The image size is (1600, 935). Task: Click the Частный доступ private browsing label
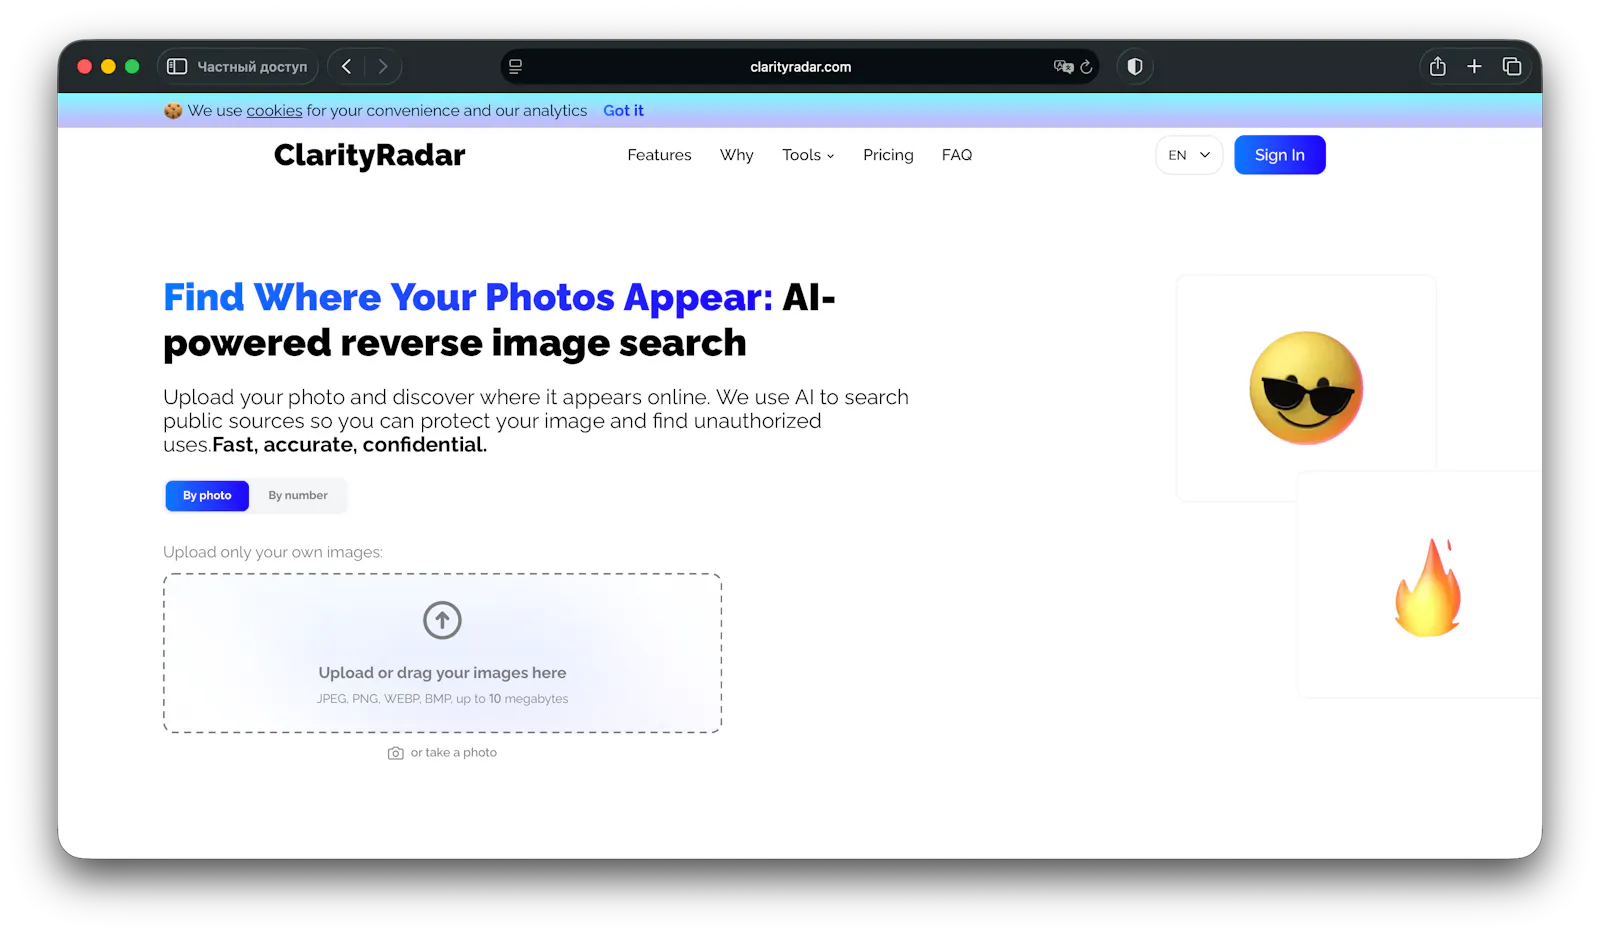pyautogui.click(x=252, y=67)
